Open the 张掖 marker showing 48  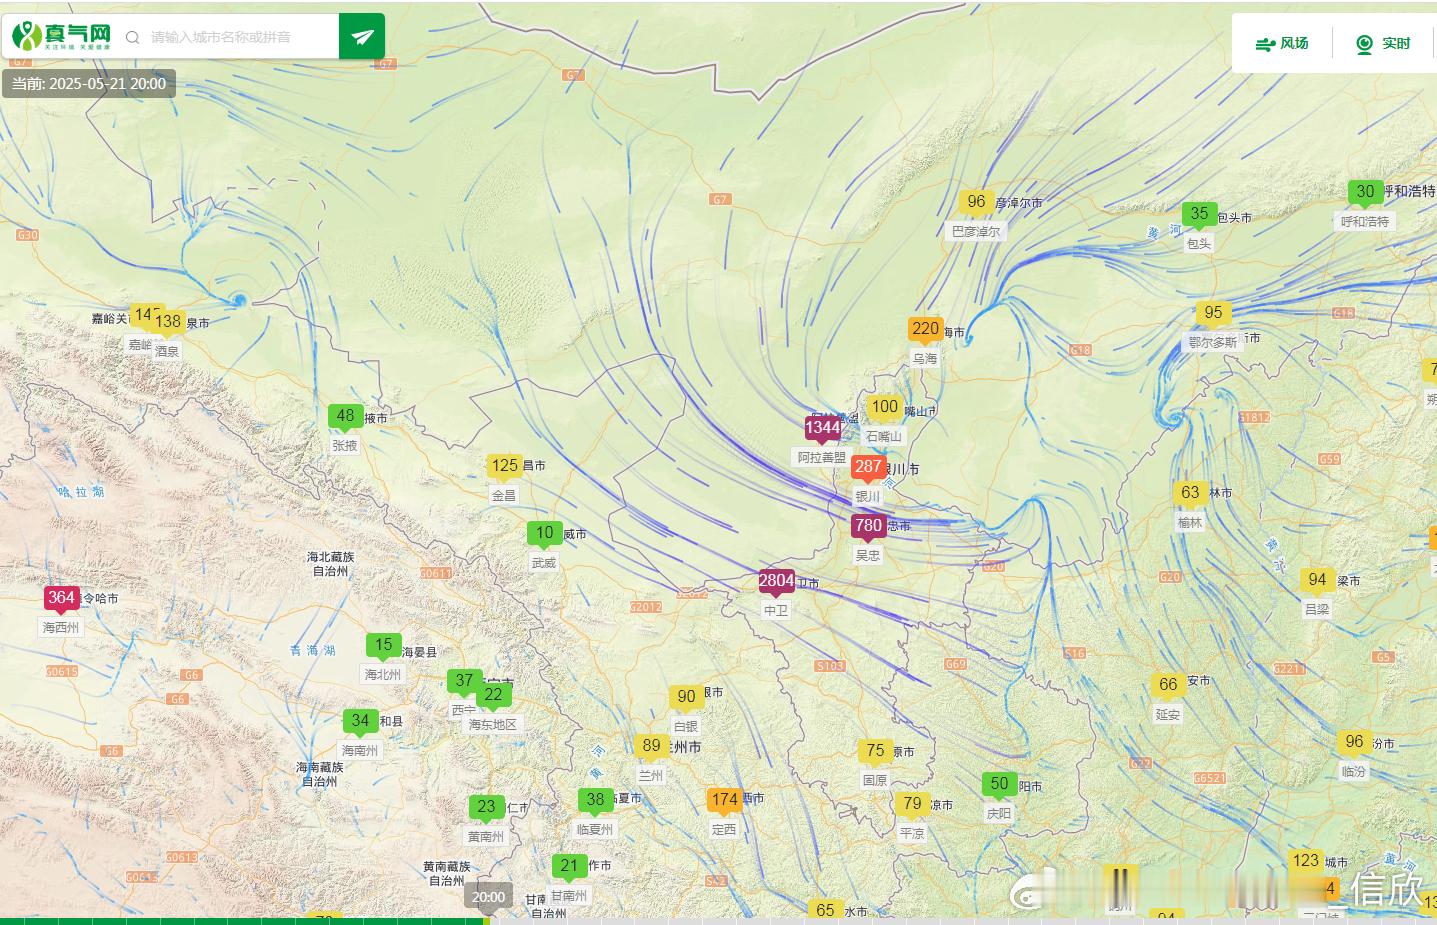[345, 417]
